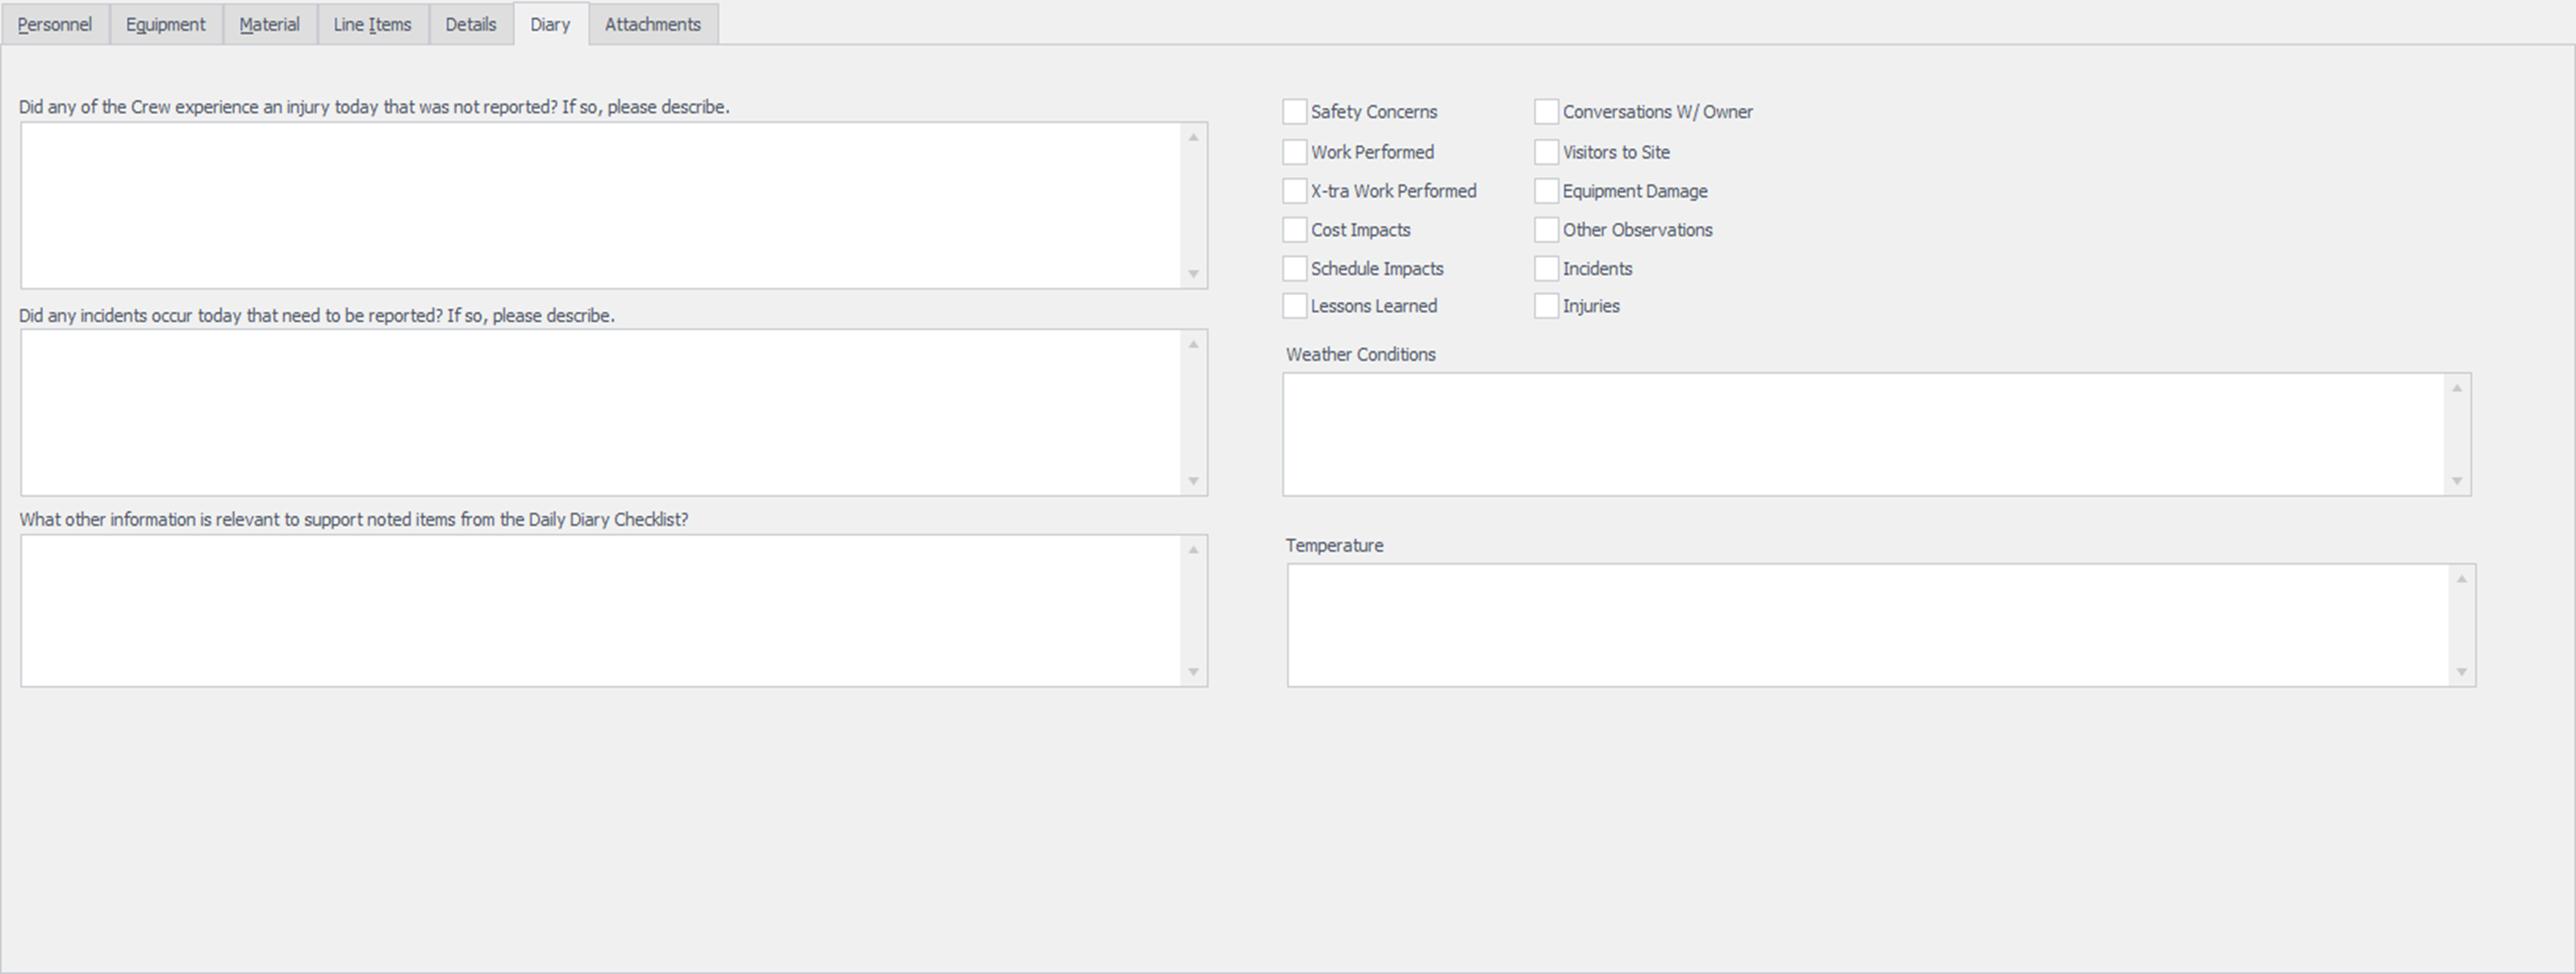
Task: Enable the Visitors to Site checkbox
Action: pos(1547,152)
